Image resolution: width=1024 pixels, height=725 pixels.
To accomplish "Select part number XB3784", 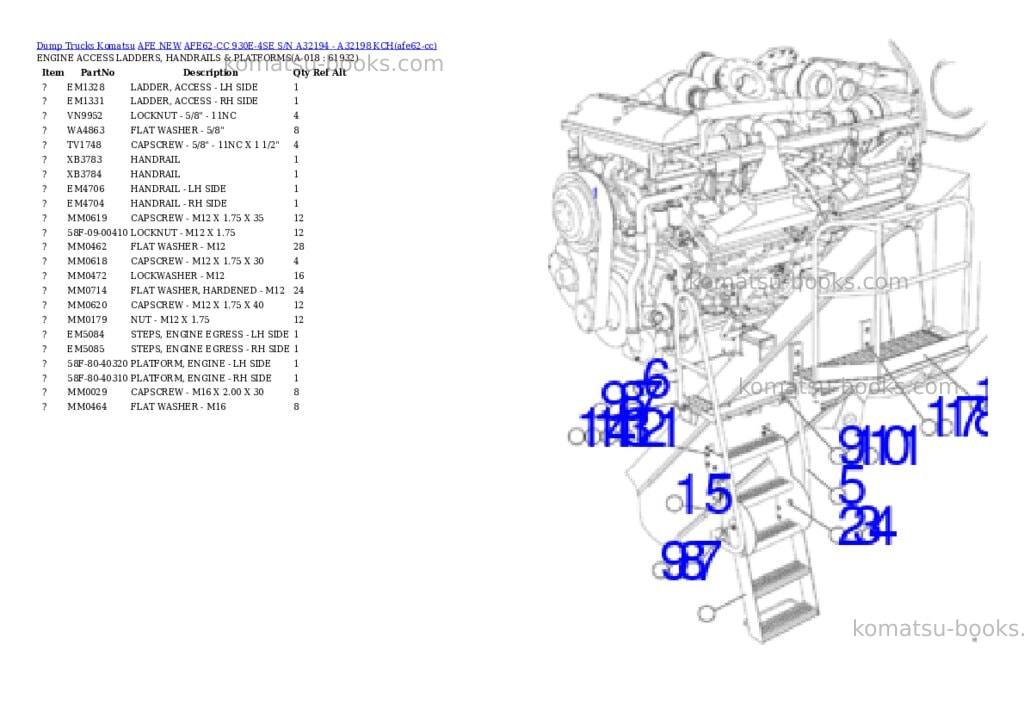I will click(x=85, y=174).
